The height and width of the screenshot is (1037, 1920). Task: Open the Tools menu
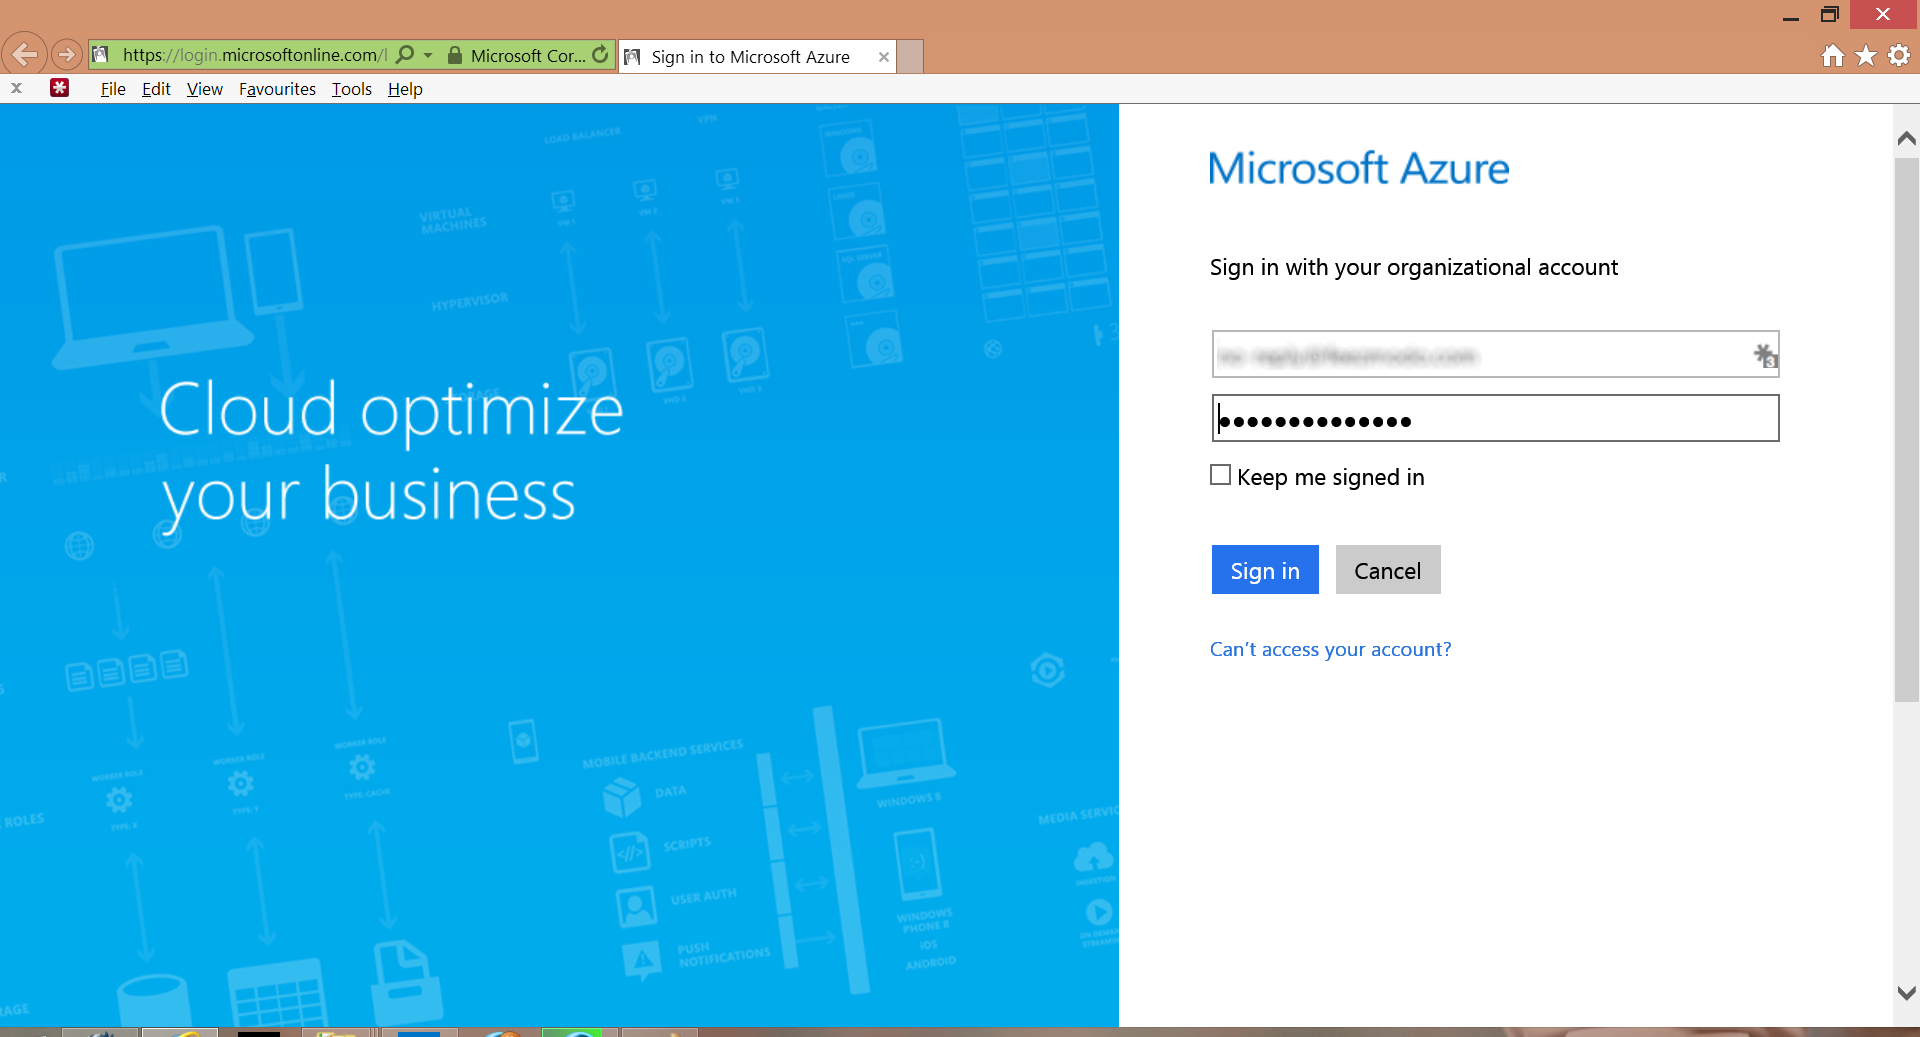pos(352,89)
